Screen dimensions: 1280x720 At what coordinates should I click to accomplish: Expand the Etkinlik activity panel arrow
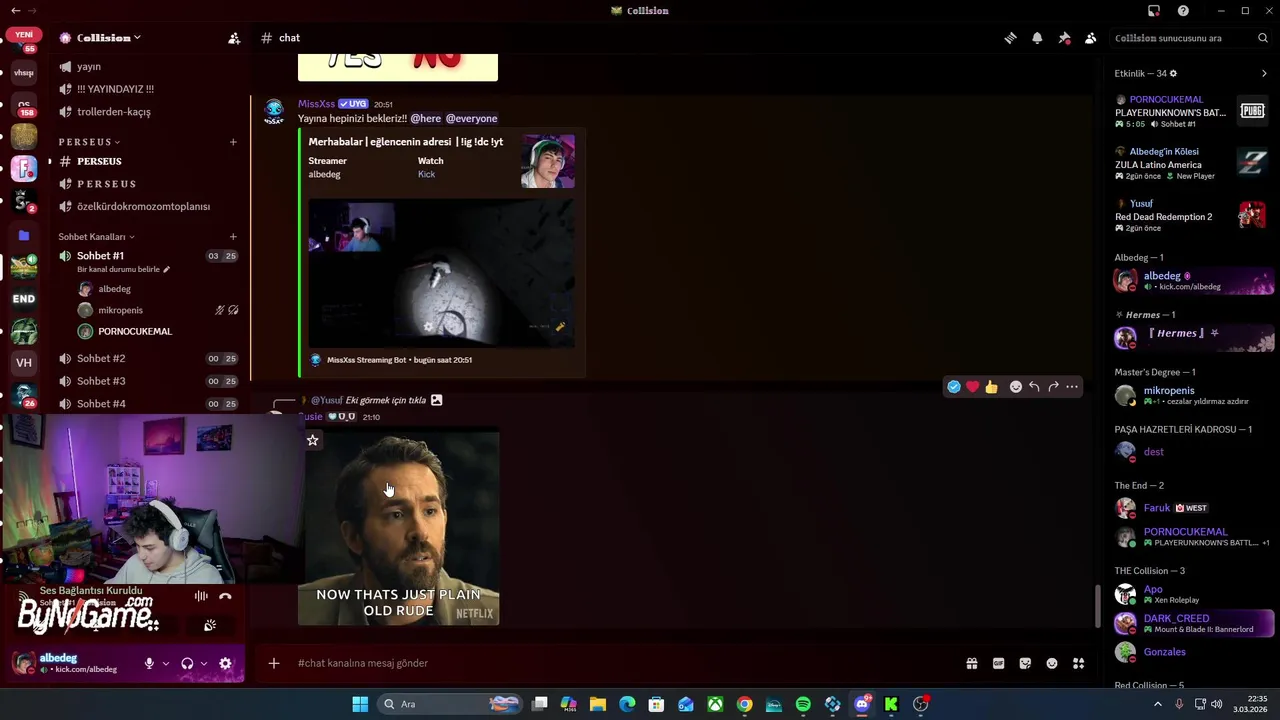tap(1264, 74)
